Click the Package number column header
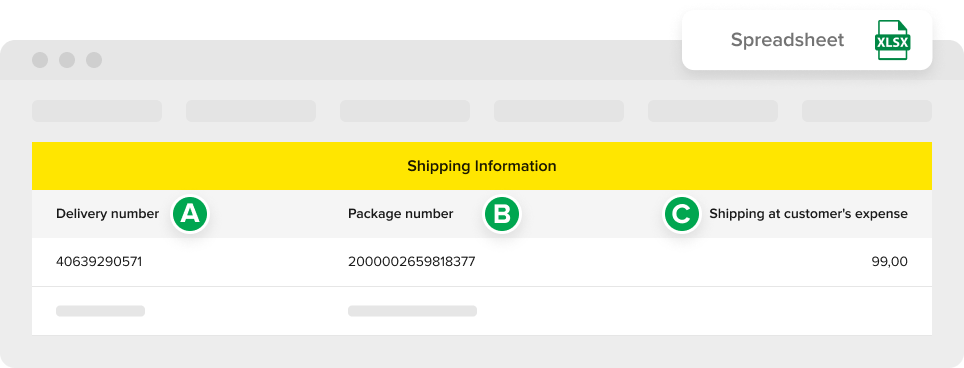 click(x=400, y=214)
